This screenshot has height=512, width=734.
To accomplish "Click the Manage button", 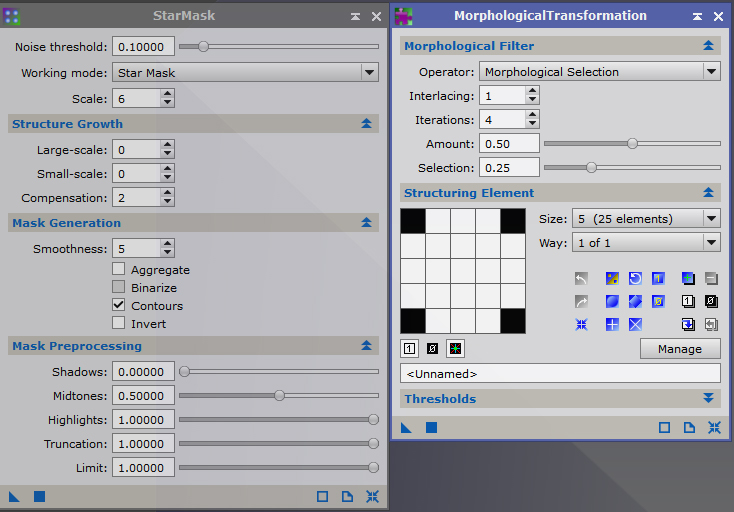I will click(680, 349).
